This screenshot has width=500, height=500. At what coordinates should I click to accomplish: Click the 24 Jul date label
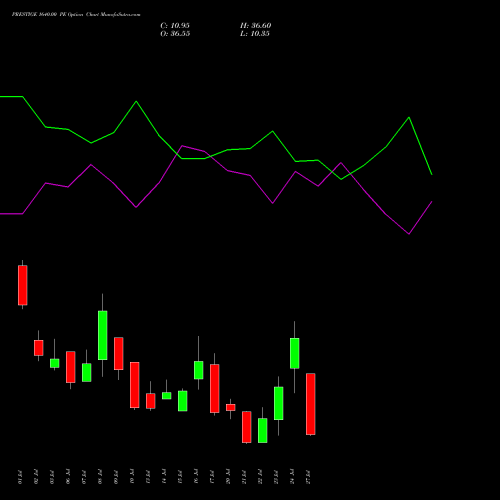(x=292, y=477)
